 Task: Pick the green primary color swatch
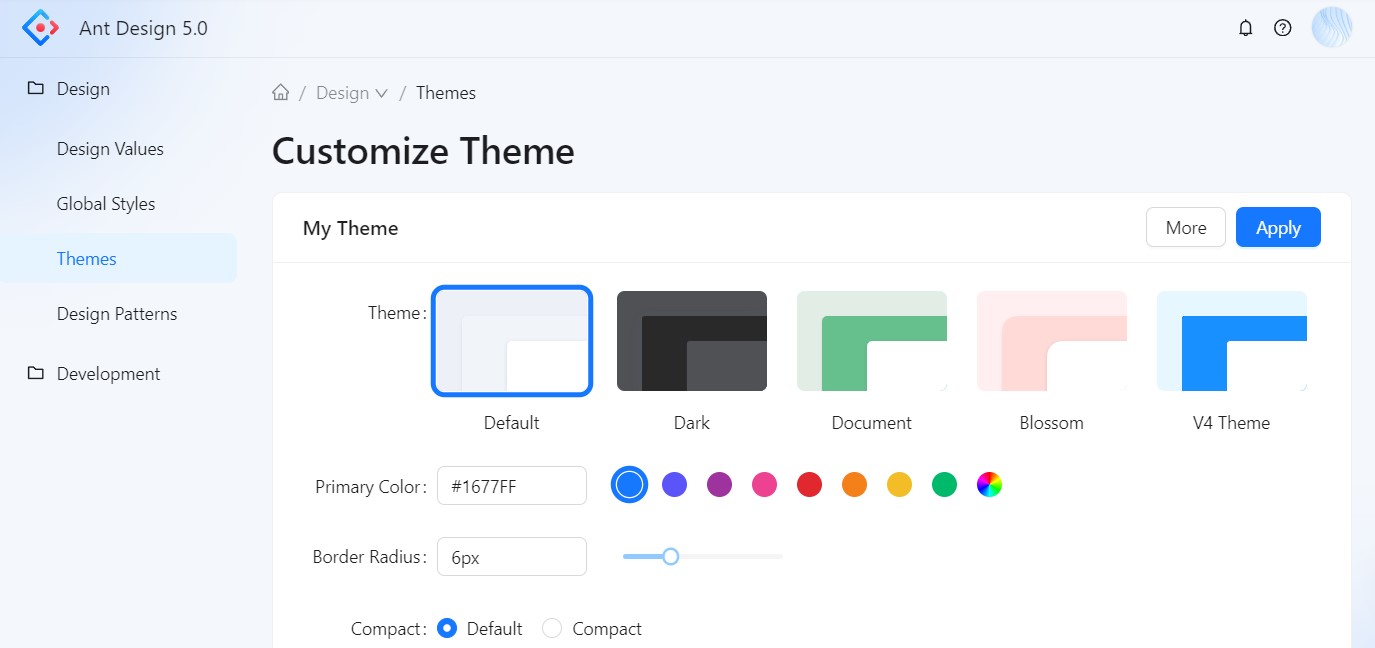(944, 485)
